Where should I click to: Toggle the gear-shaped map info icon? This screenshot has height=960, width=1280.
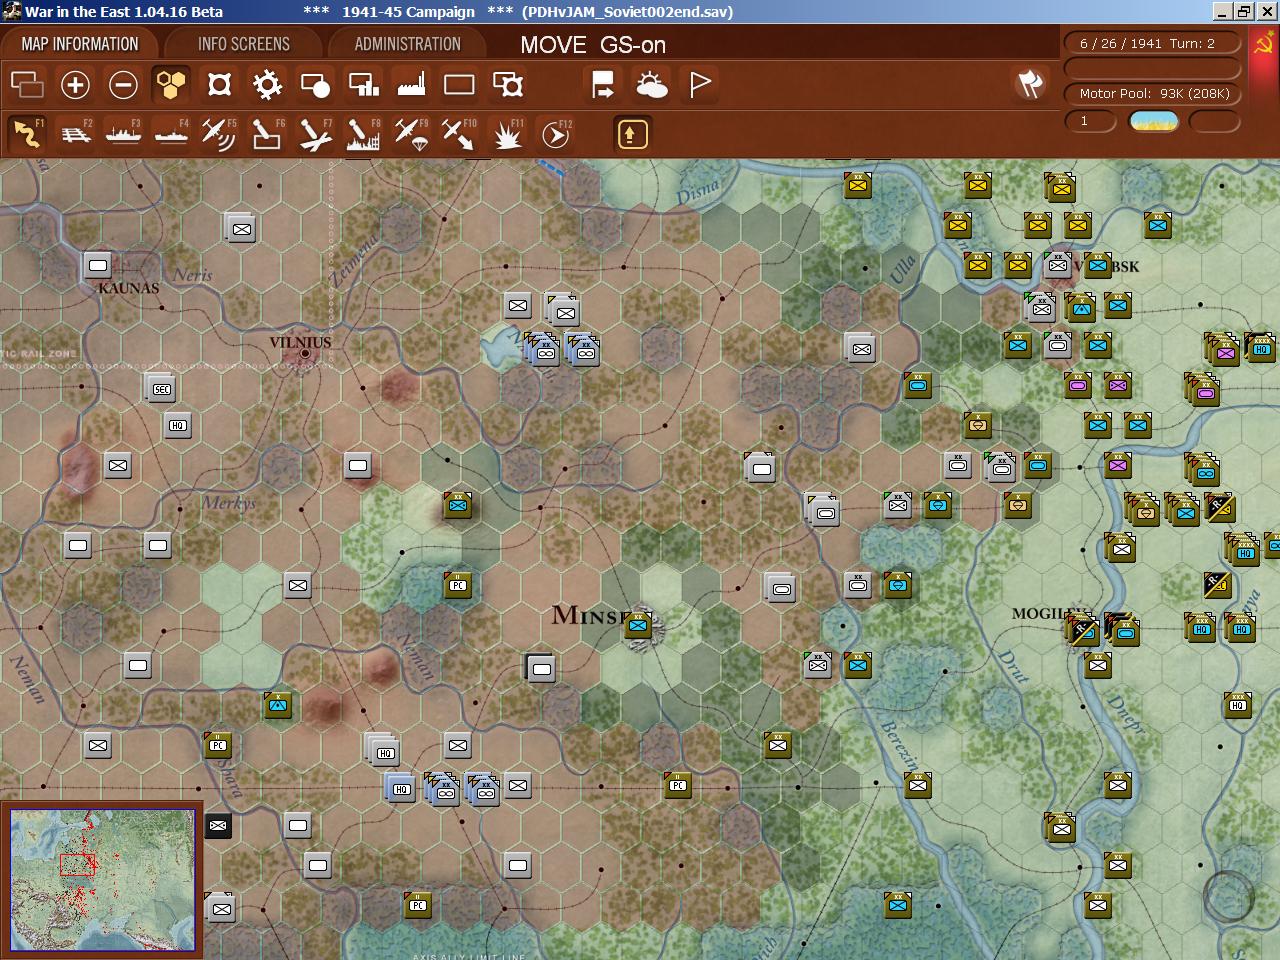coord(267,85)
